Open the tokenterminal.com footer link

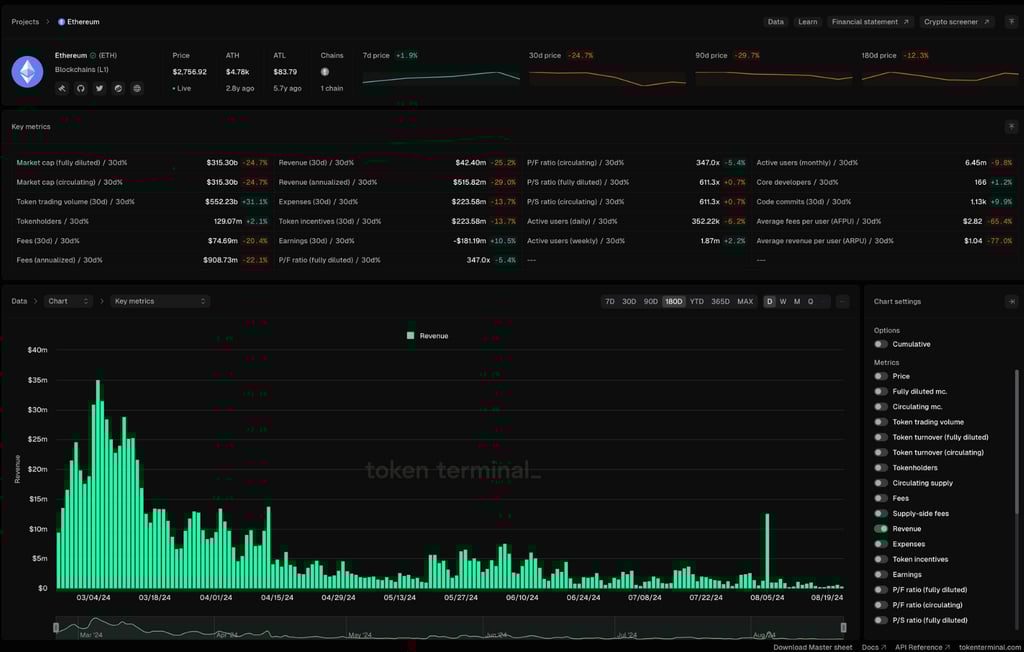990,647
